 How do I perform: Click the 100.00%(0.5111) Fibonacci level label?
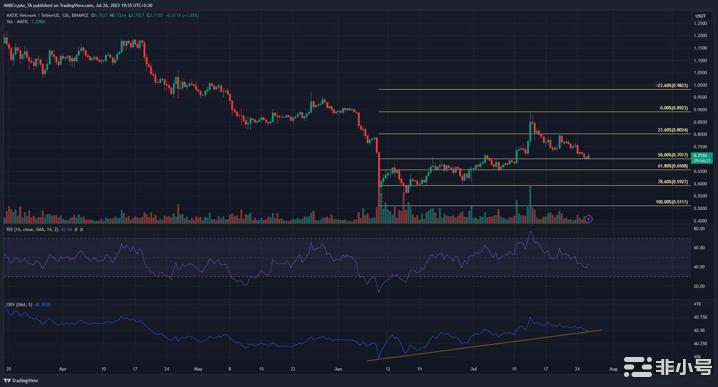coord(672,202)
